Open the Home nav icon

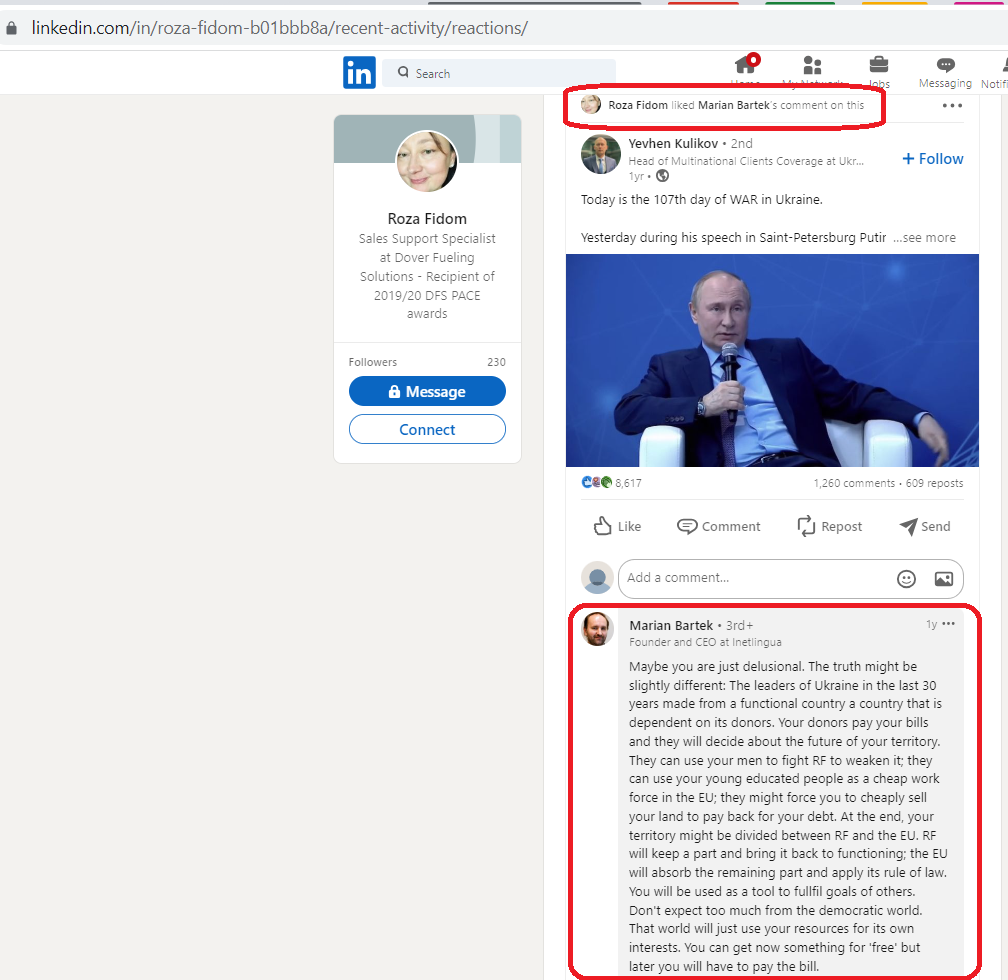click(x=745, y=65)
